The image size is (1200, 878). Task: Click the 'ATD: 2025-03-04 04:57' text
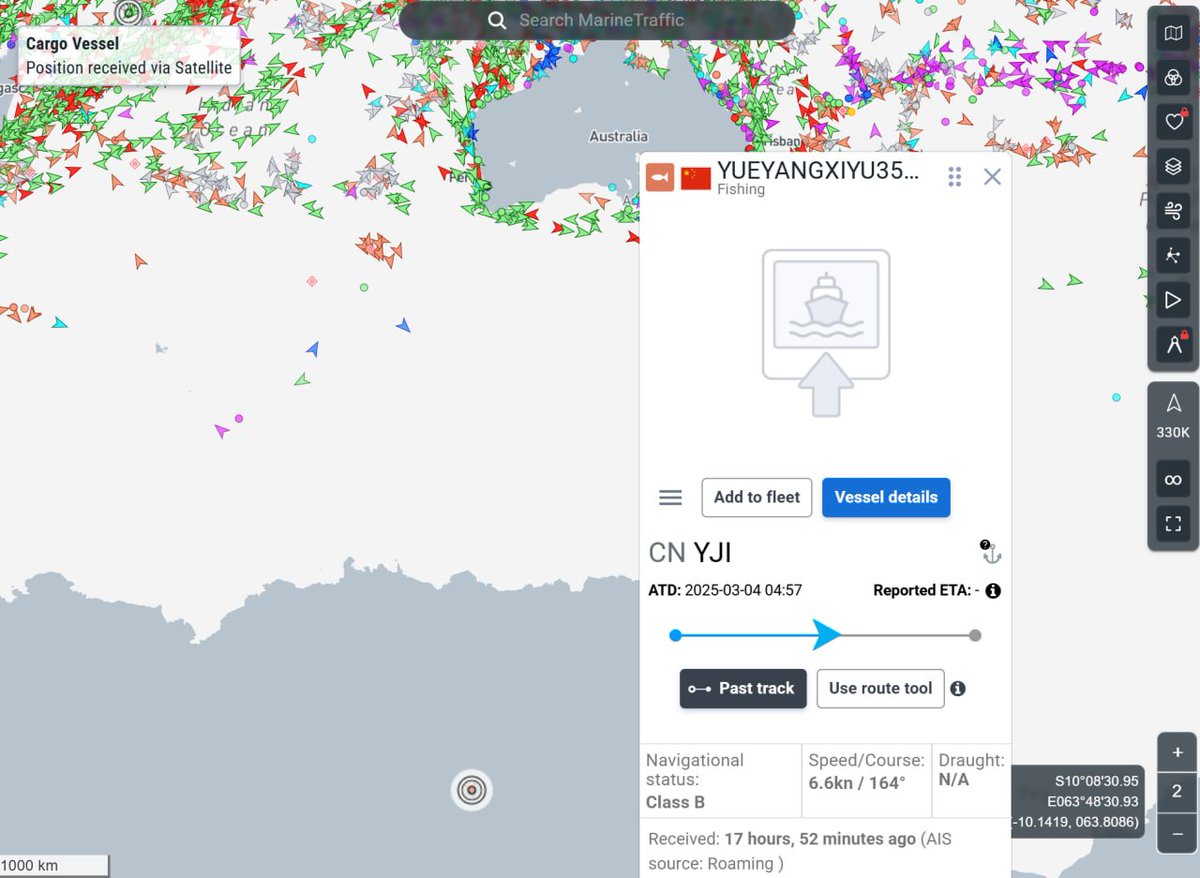pos(725,591)
